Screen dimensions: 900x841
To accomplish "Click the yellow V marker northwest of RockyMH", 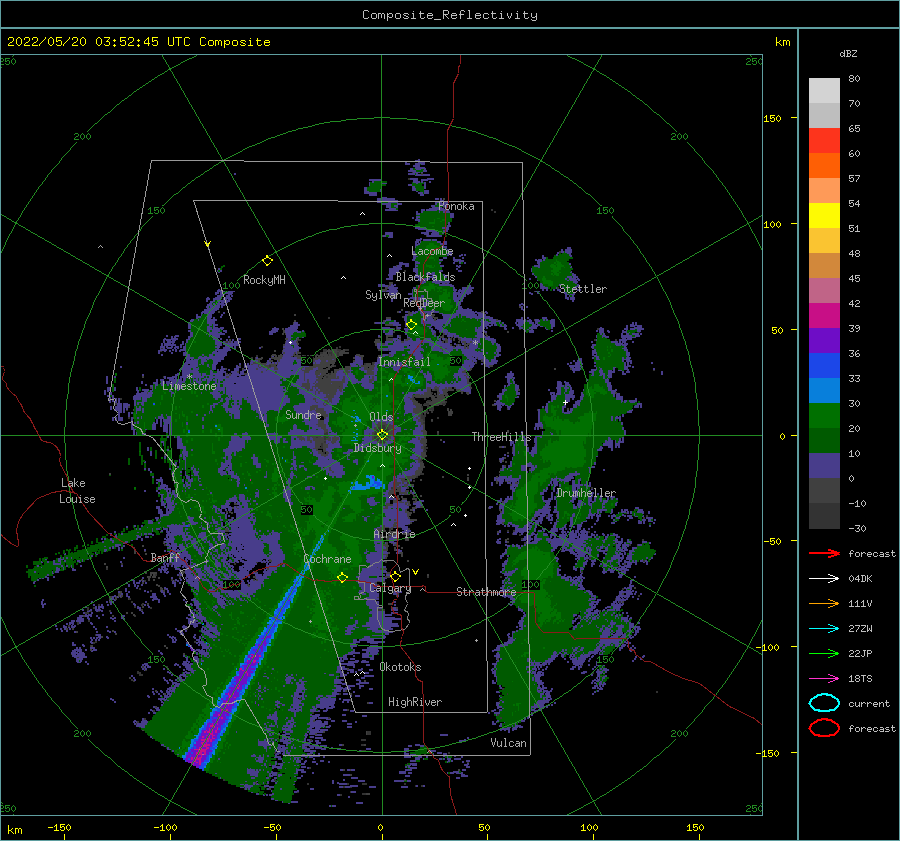I will pyautogui.click(x=208, y=244).
